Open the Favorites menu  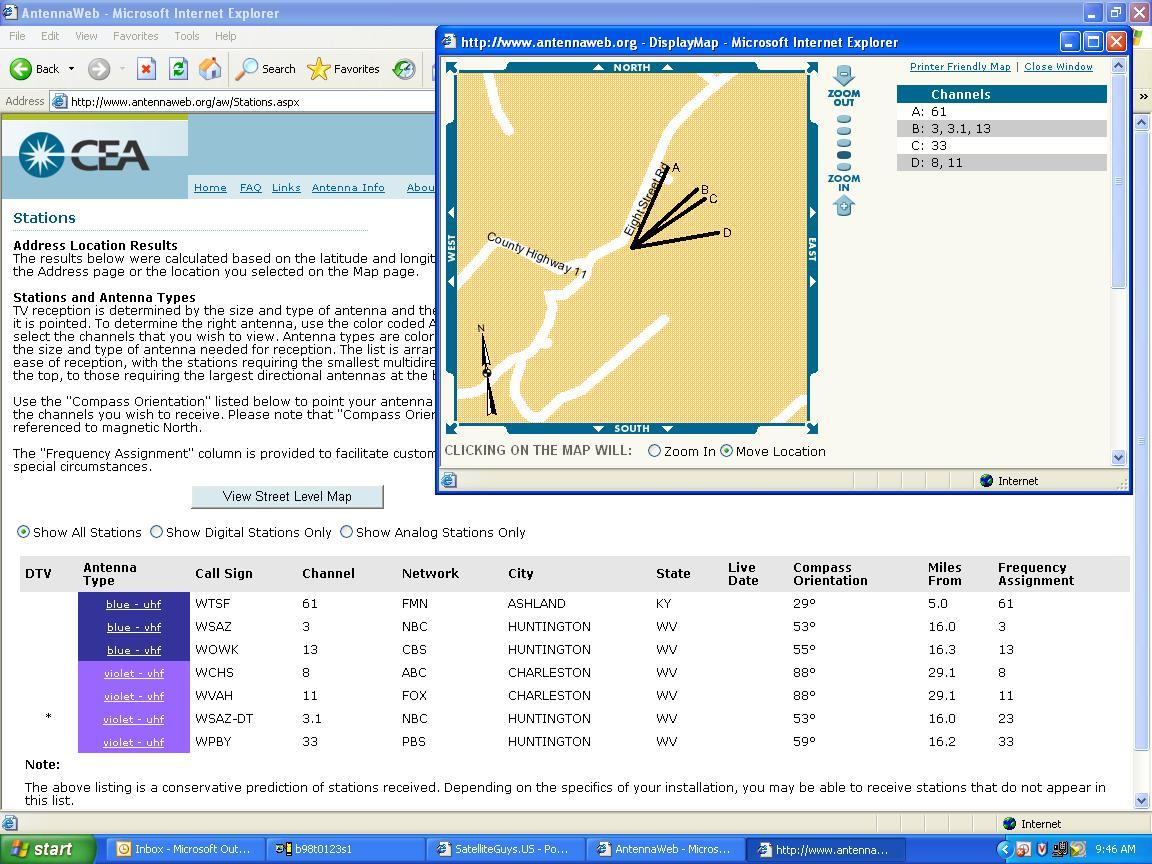[135, 36]
